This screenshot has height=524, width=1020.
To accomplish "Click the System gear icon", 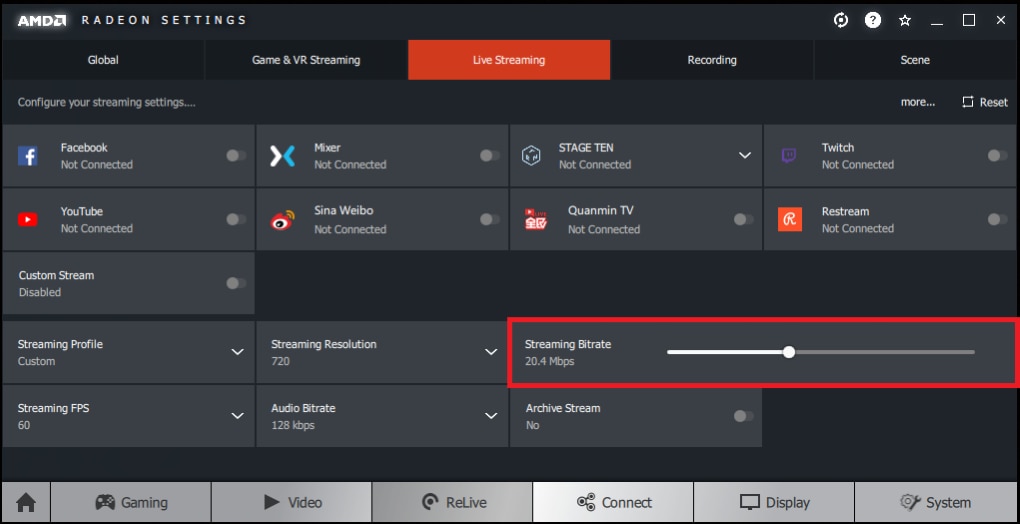I will click(910, 503).
